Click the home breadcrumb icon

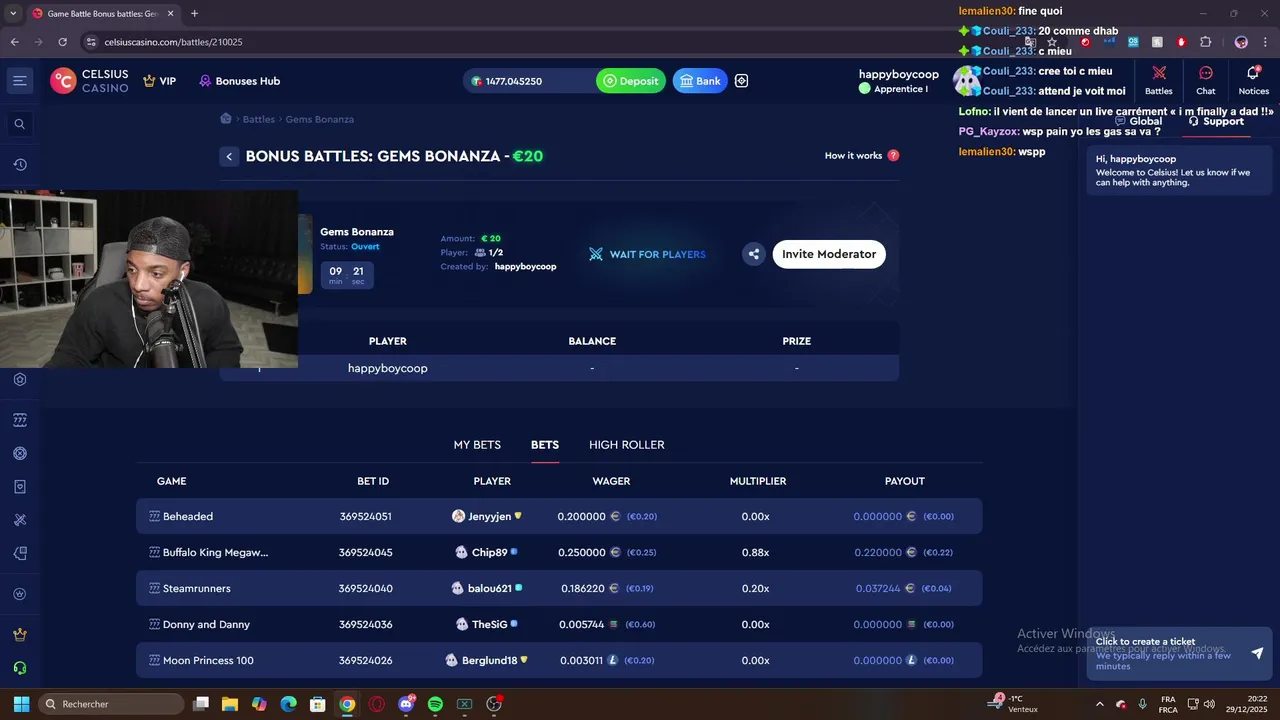point(226,119)
